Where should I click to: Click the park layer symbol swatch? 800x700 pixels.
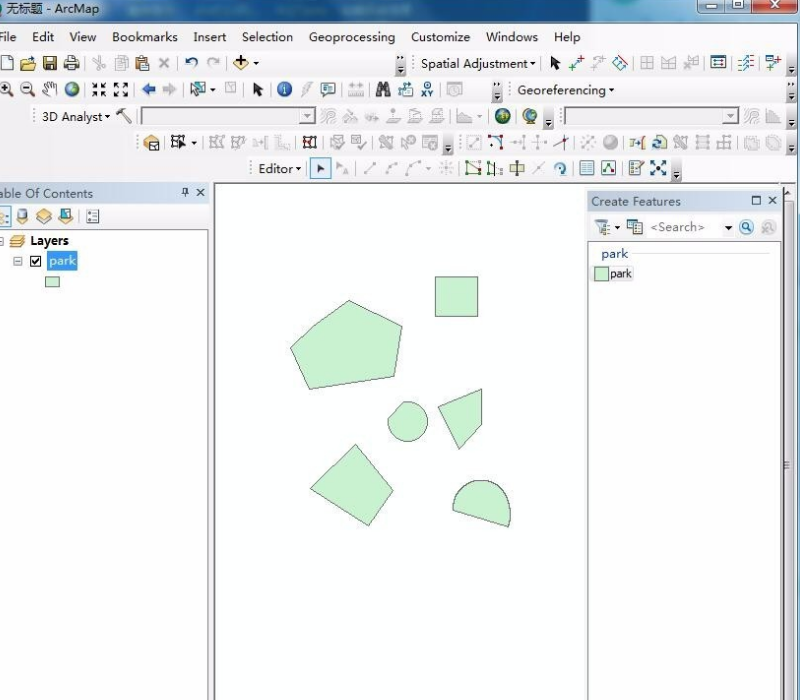coord(52,282)
